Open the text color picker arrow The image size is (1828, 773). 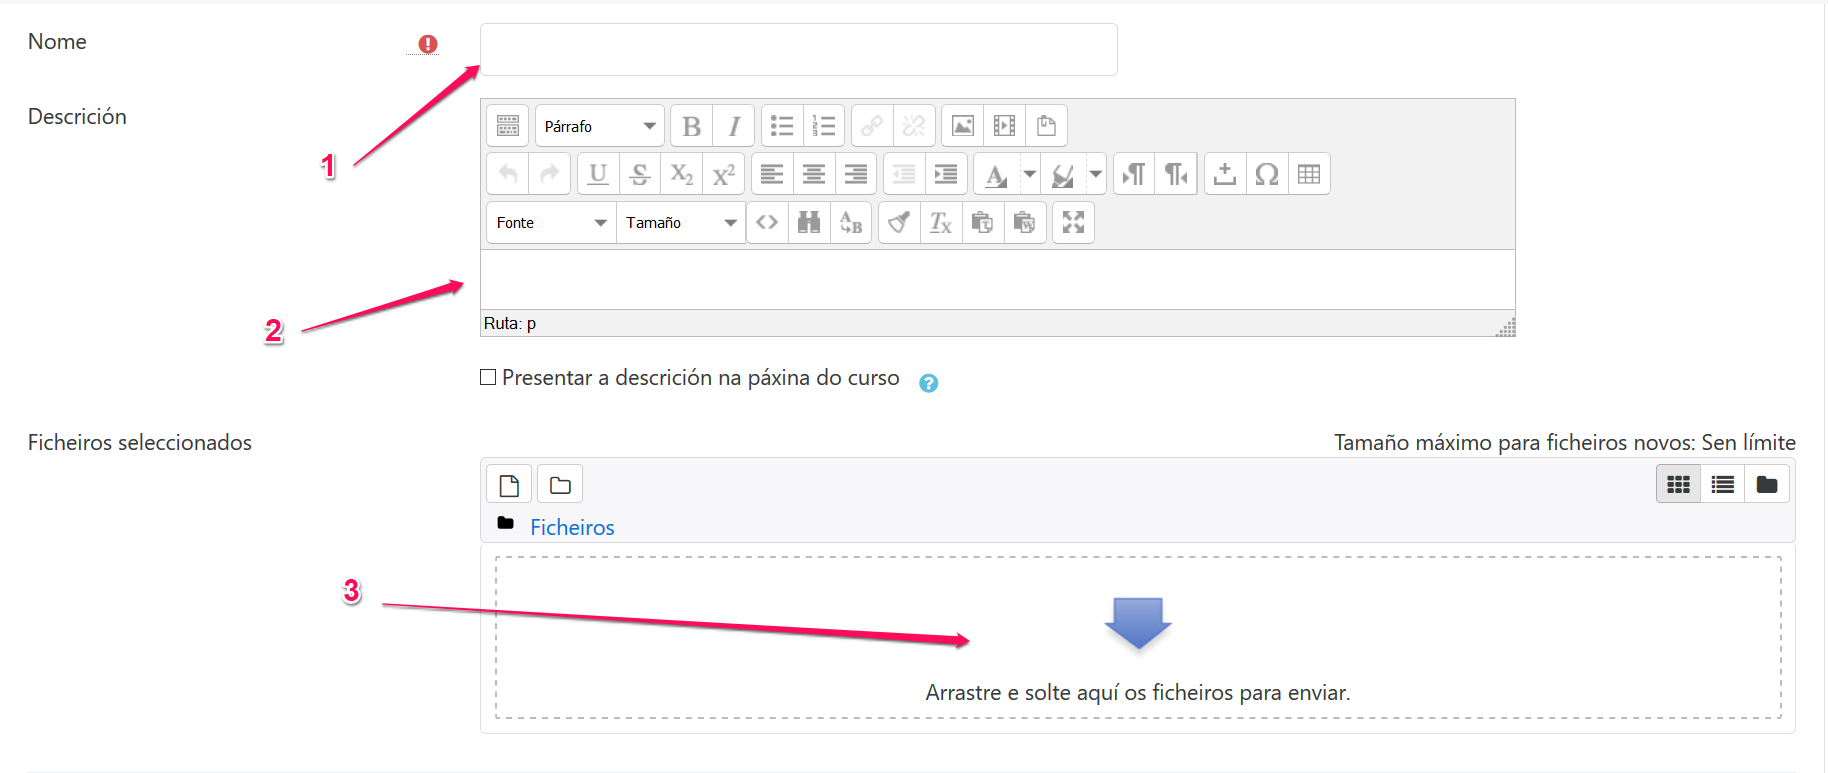[x=1030, y=174]
